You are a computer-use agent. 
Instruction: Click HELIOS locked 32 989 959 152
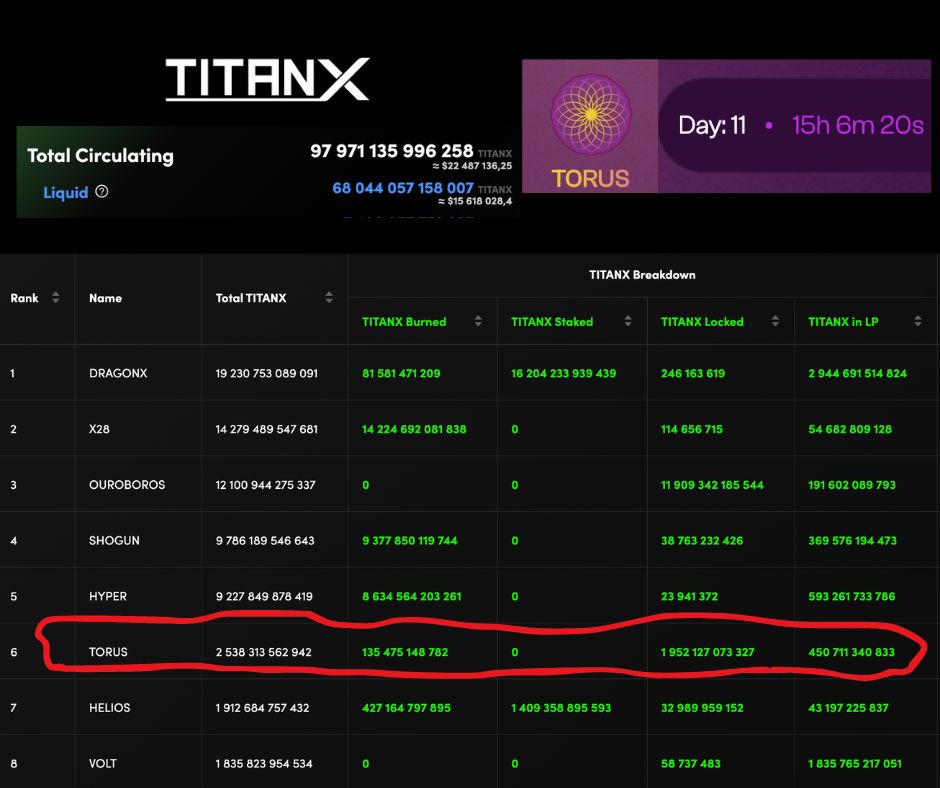coord(702,708)
